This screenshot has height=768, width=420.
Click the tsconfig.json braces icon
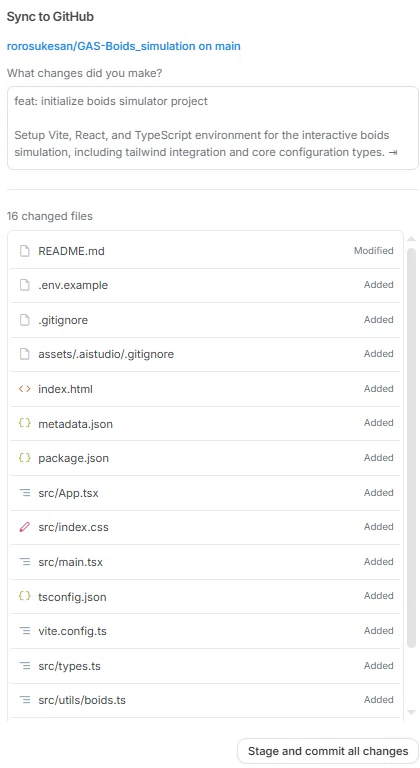pyautogui.click(x=25, y=596)
